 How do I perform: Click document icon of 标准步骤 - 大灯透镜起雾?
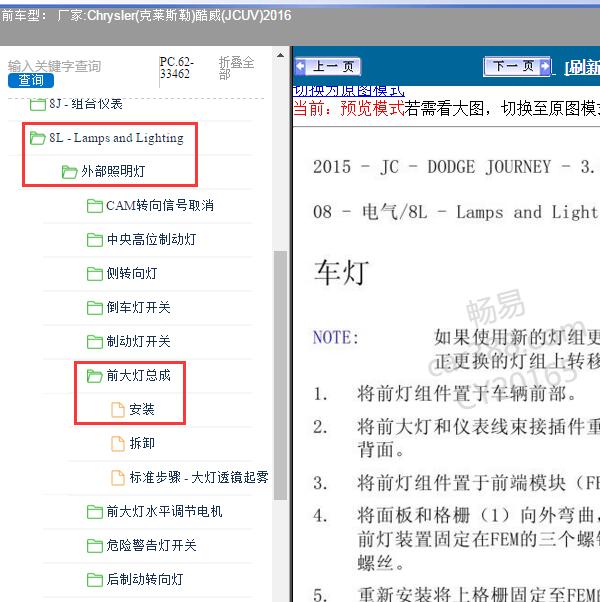pos(118,478)
